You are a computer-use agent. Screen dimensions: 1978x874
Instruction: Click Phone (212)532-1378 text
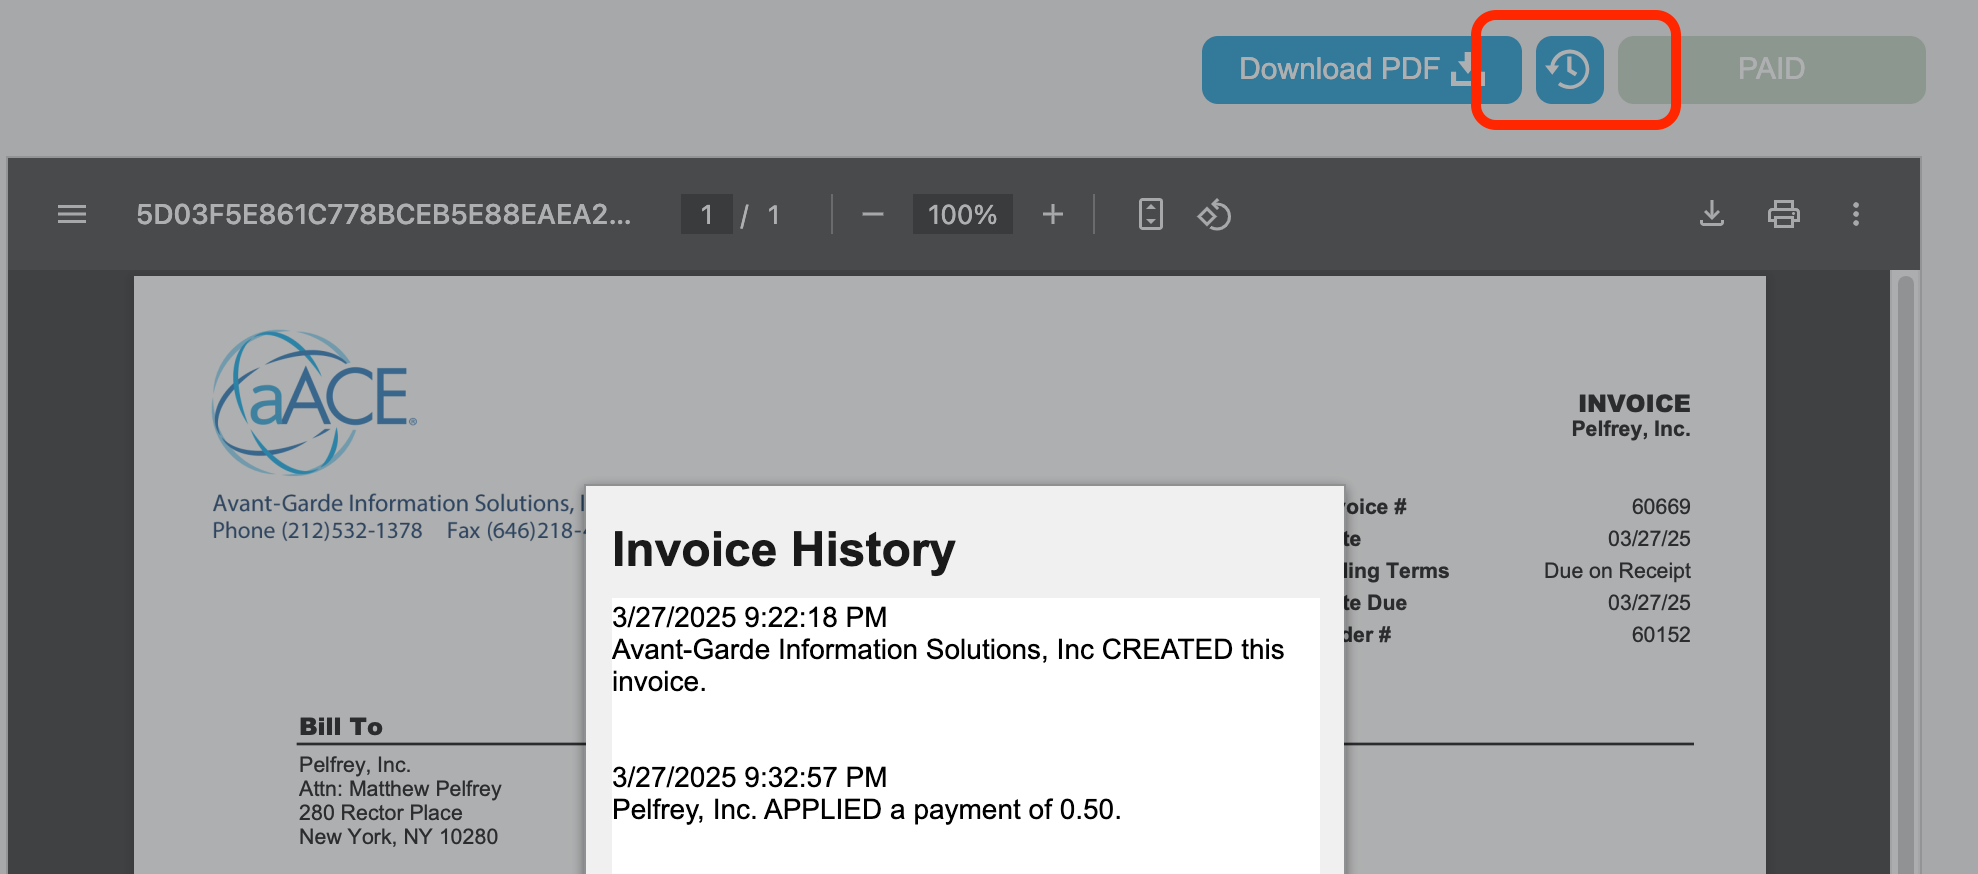[317, 531]
